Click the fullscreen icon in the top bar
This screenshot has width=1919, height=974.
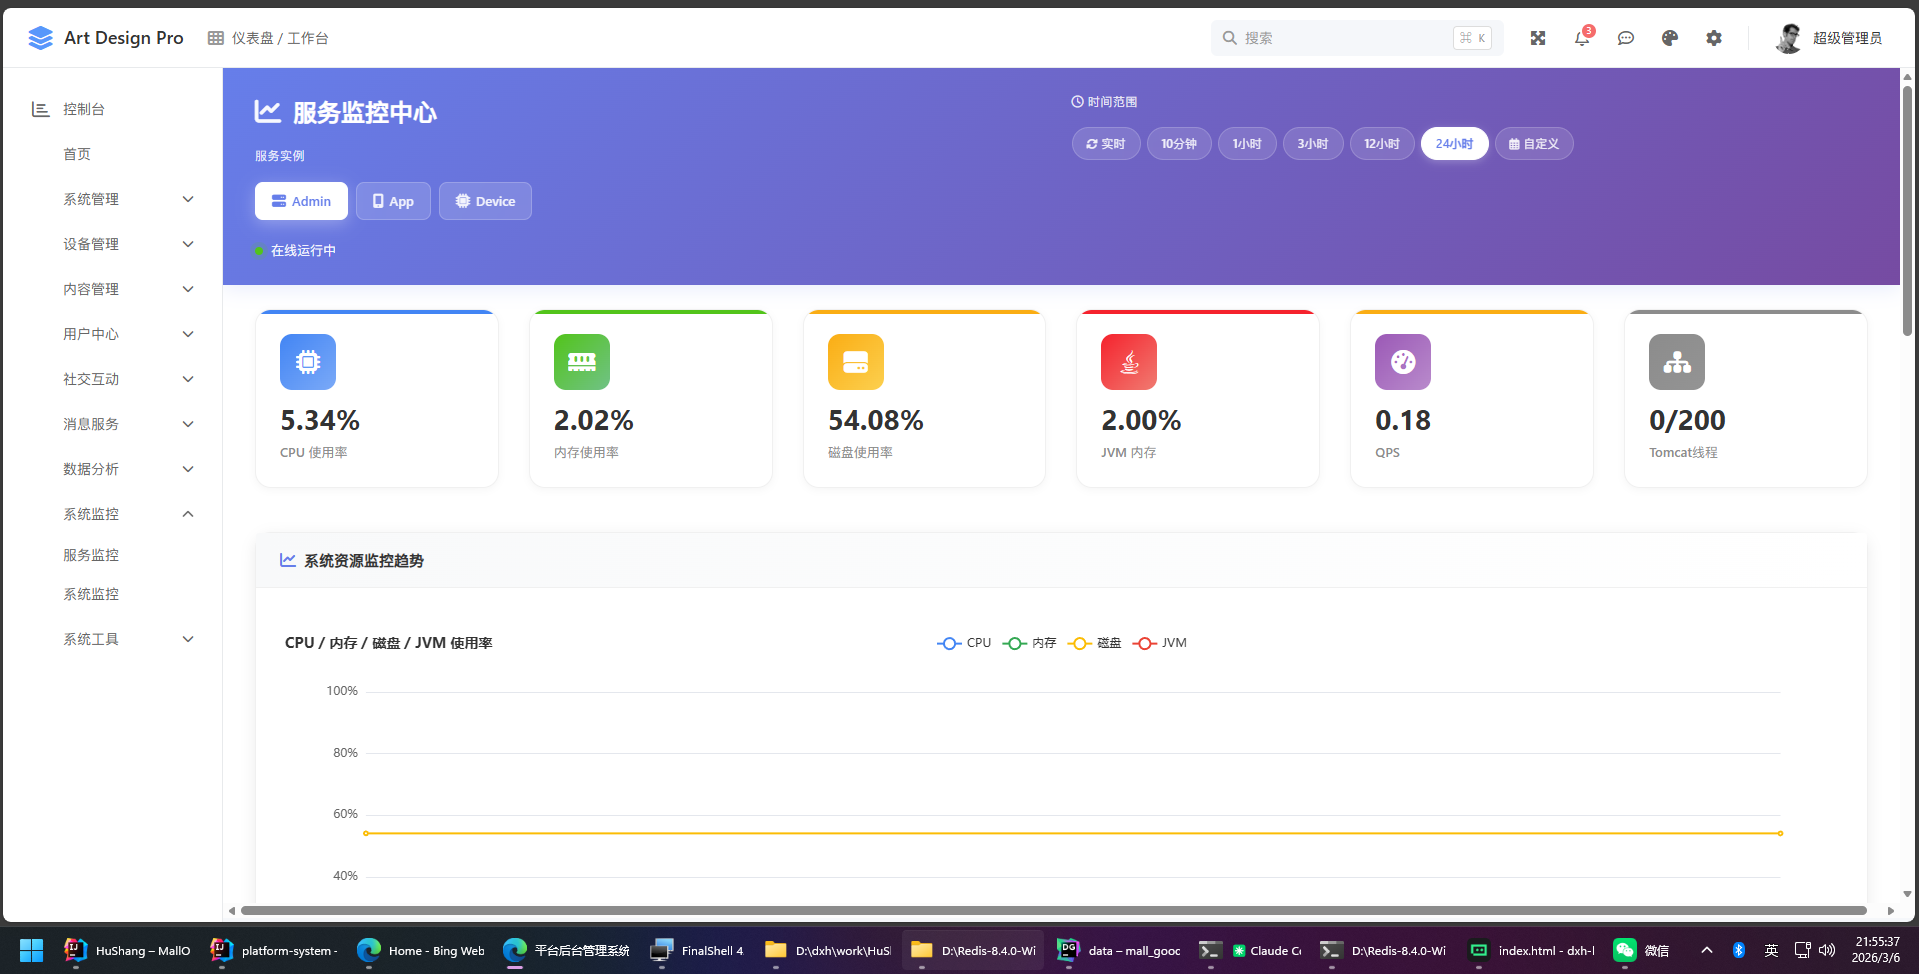point(1537,38)
